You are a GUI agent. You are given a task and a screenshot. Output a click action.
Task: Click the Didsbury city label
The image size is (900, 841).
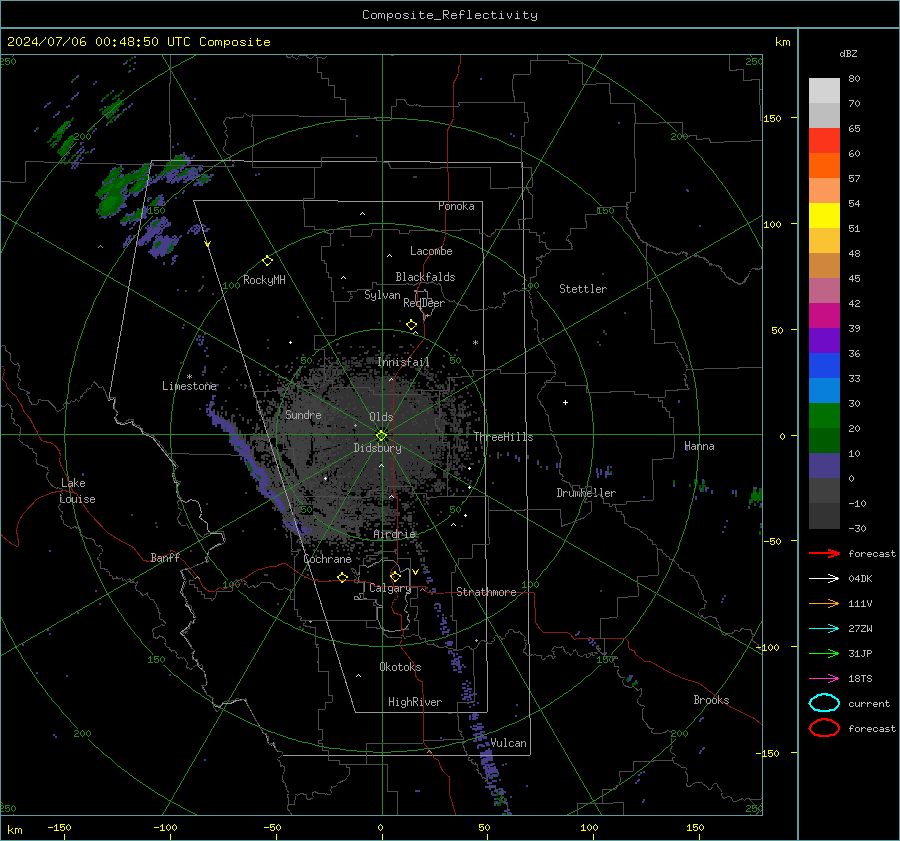click(377, 448)
